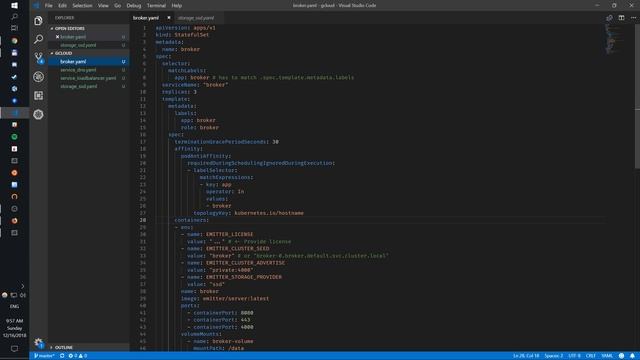
Task: Click the 'replicas: 3' code line
Action: [x=179, y=92]
